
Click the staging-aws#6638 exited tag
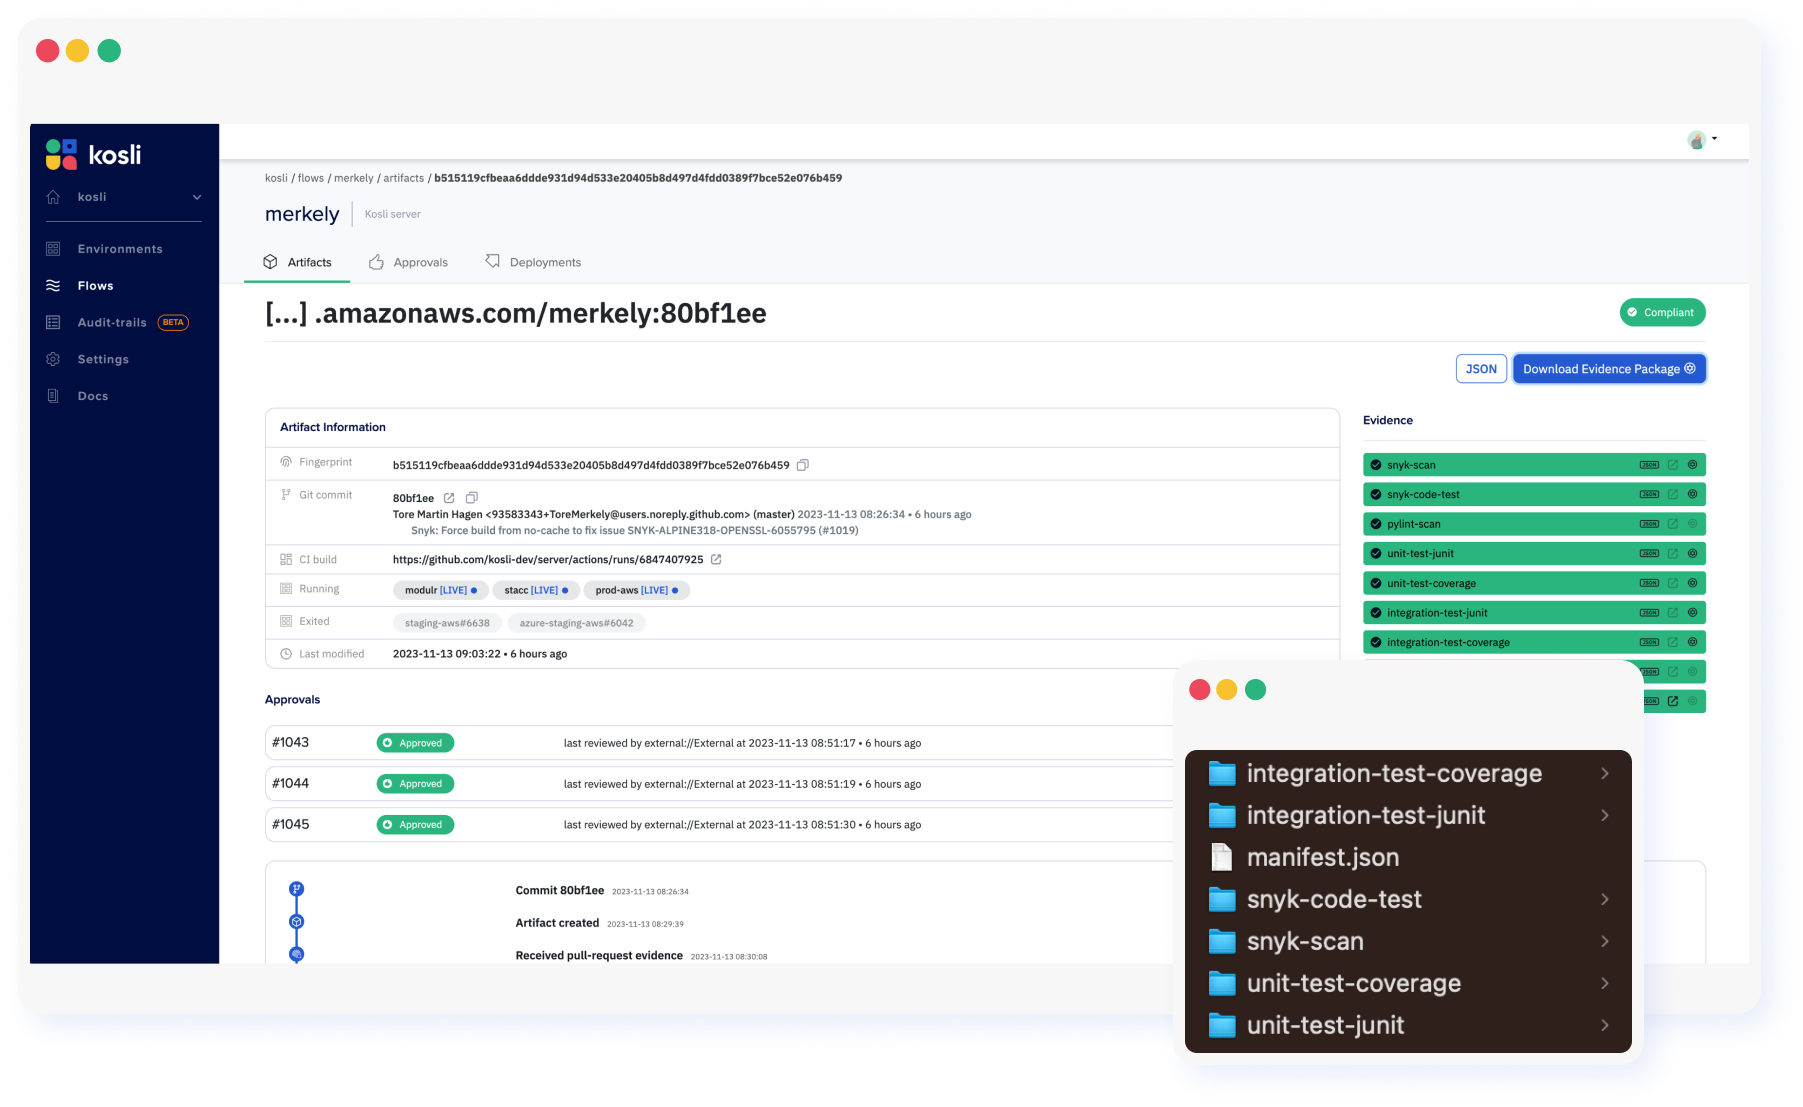pos(447,623)
